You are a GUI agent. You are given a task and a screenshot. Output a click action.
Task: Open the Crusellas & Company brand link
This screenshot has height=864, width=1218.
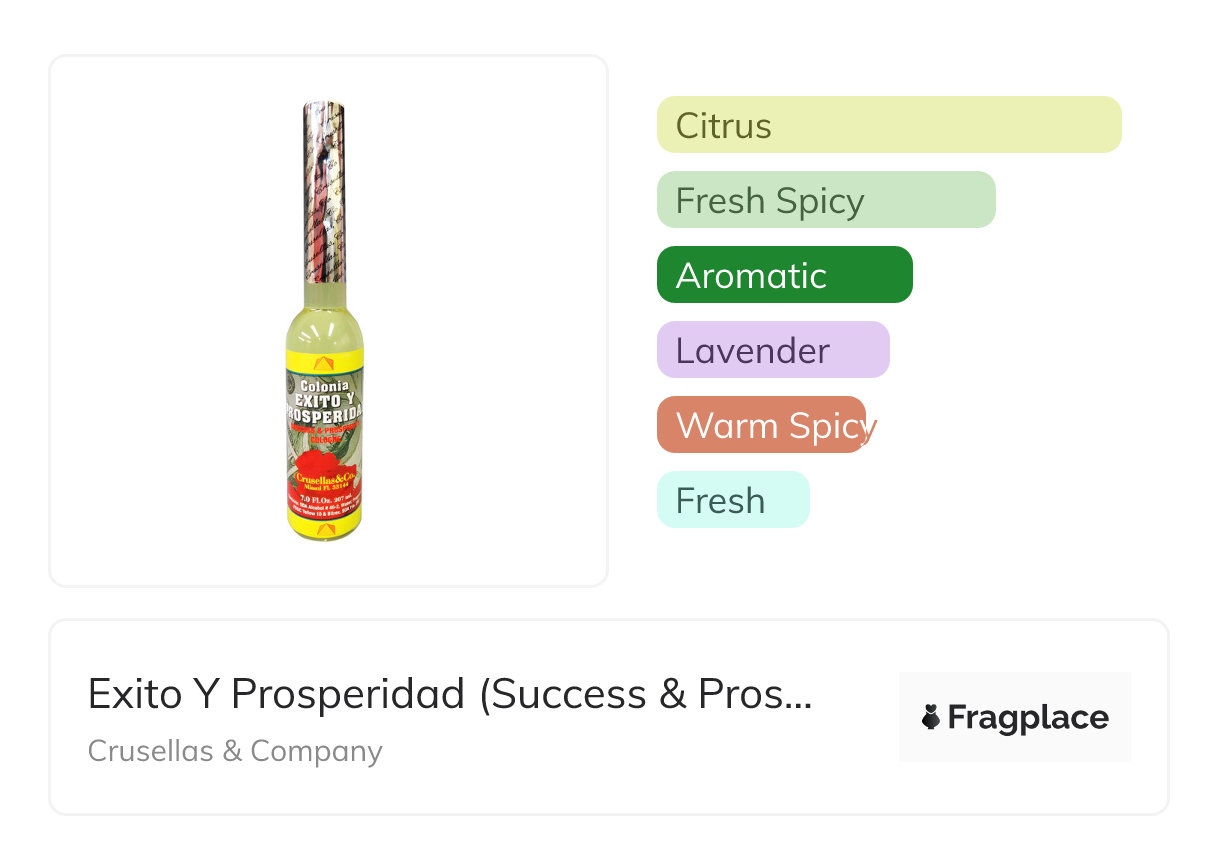[x=235, y=751]
